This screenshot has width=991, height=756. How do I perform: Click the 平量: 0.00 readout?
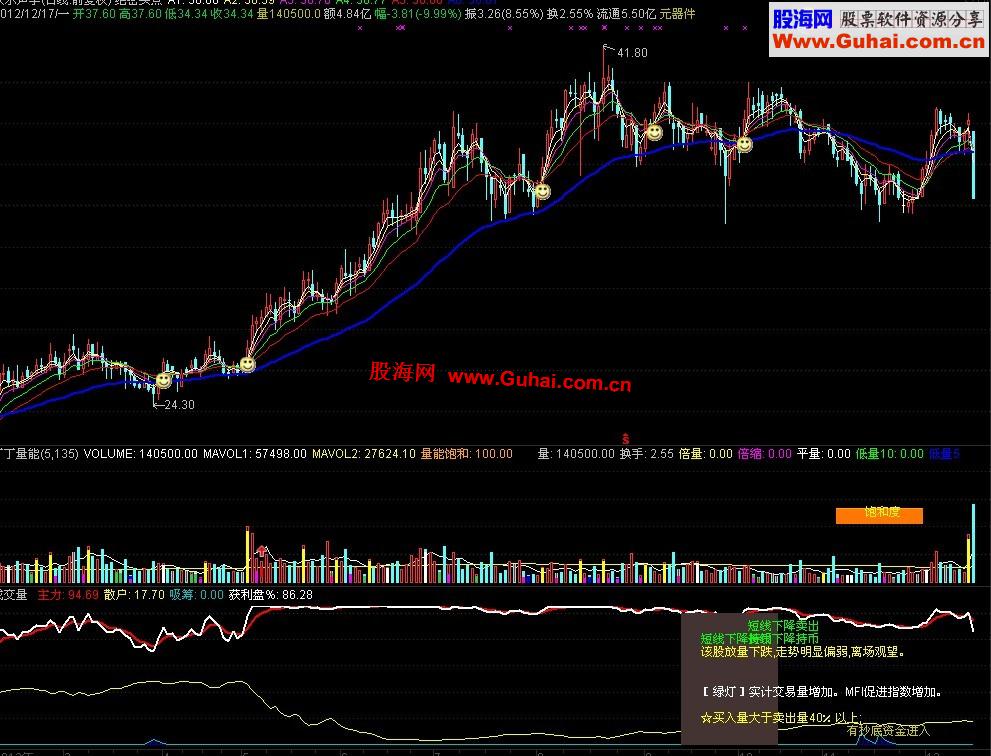click(824, 454)
